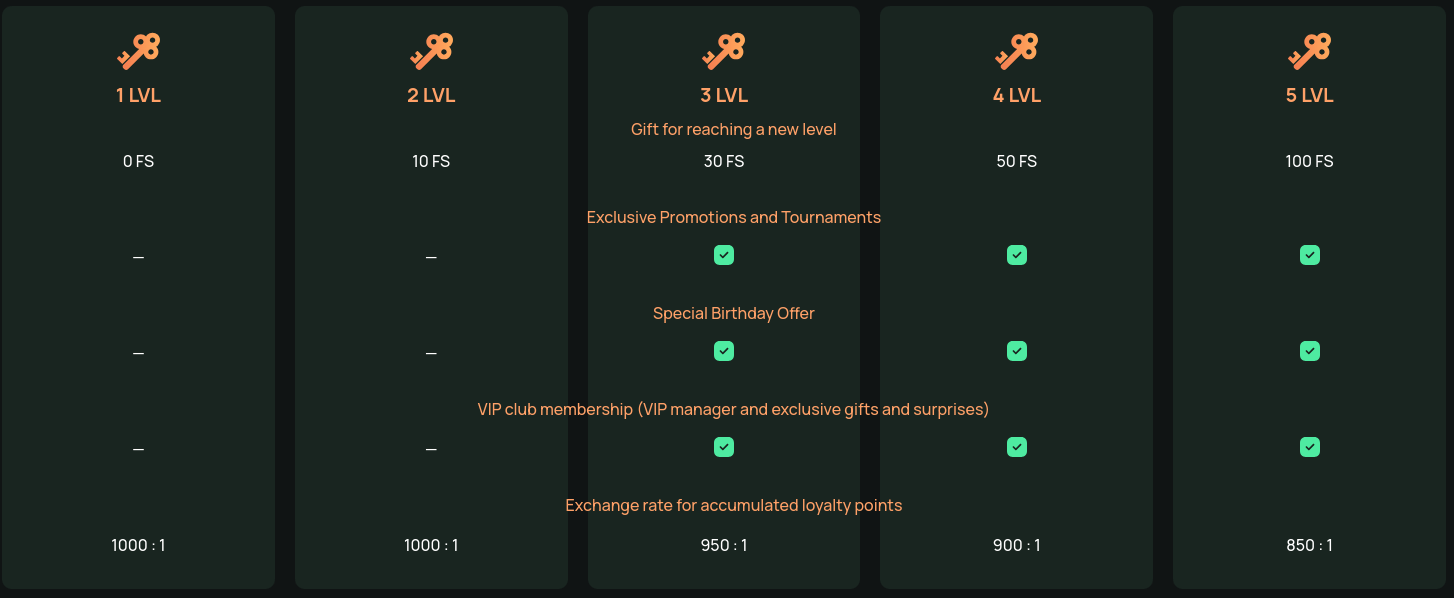Click the 850 : 1 exchange rate

coord(1310,545)
